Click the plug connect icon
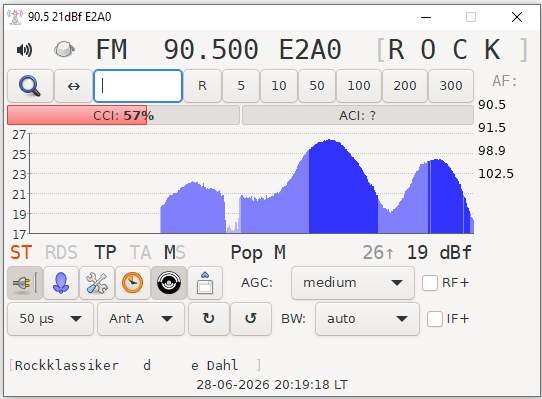The image size is (542, 399). pos(25,283)
